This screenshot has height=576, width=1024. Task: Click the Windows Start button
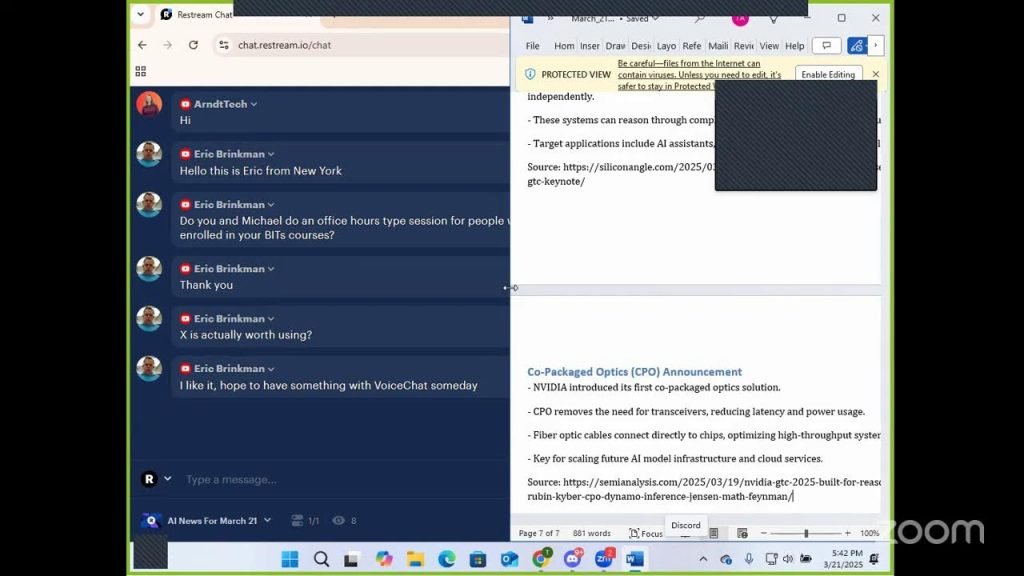tap(290, 559)
